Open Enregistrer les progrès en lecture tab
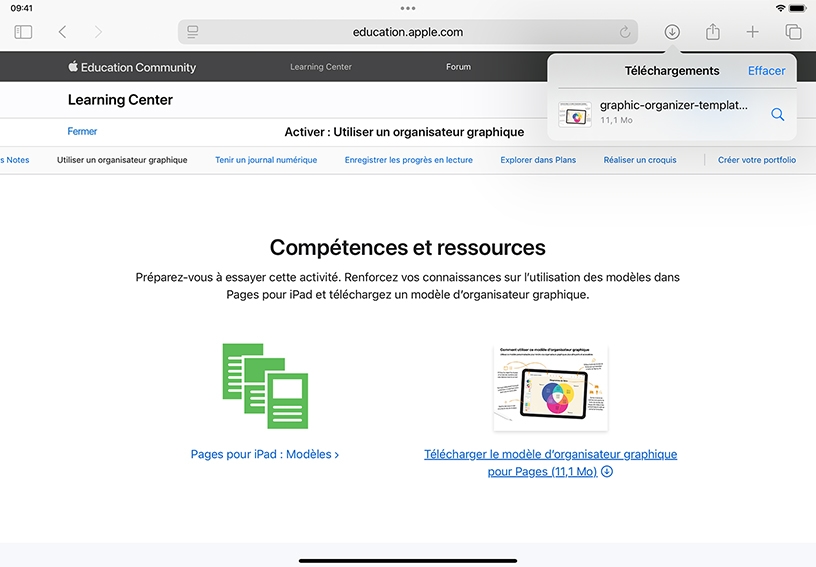 pos(409,160)
